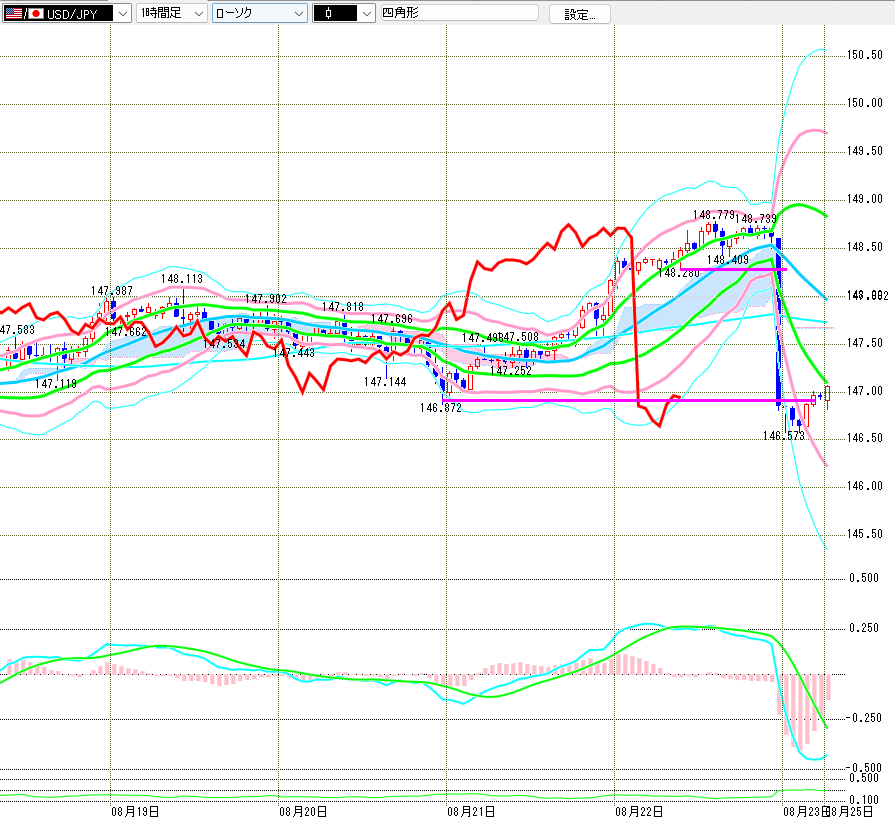Image resolution: width=895 pixels, height=820 pixels.
Task: Click the 148.779 high price label
Action: [713, 215]
